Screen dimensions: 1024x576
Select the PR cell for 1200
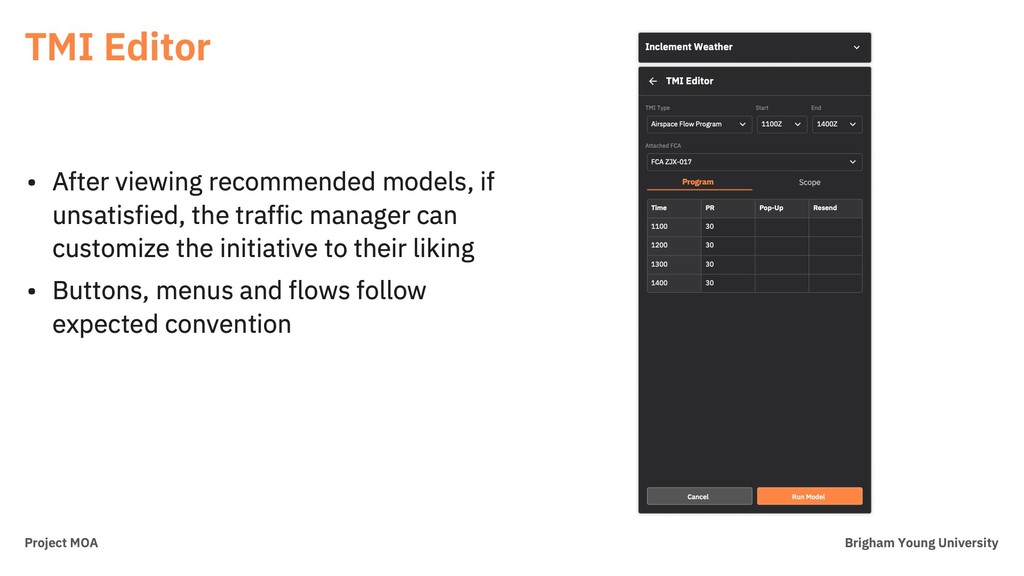point(728,246)
